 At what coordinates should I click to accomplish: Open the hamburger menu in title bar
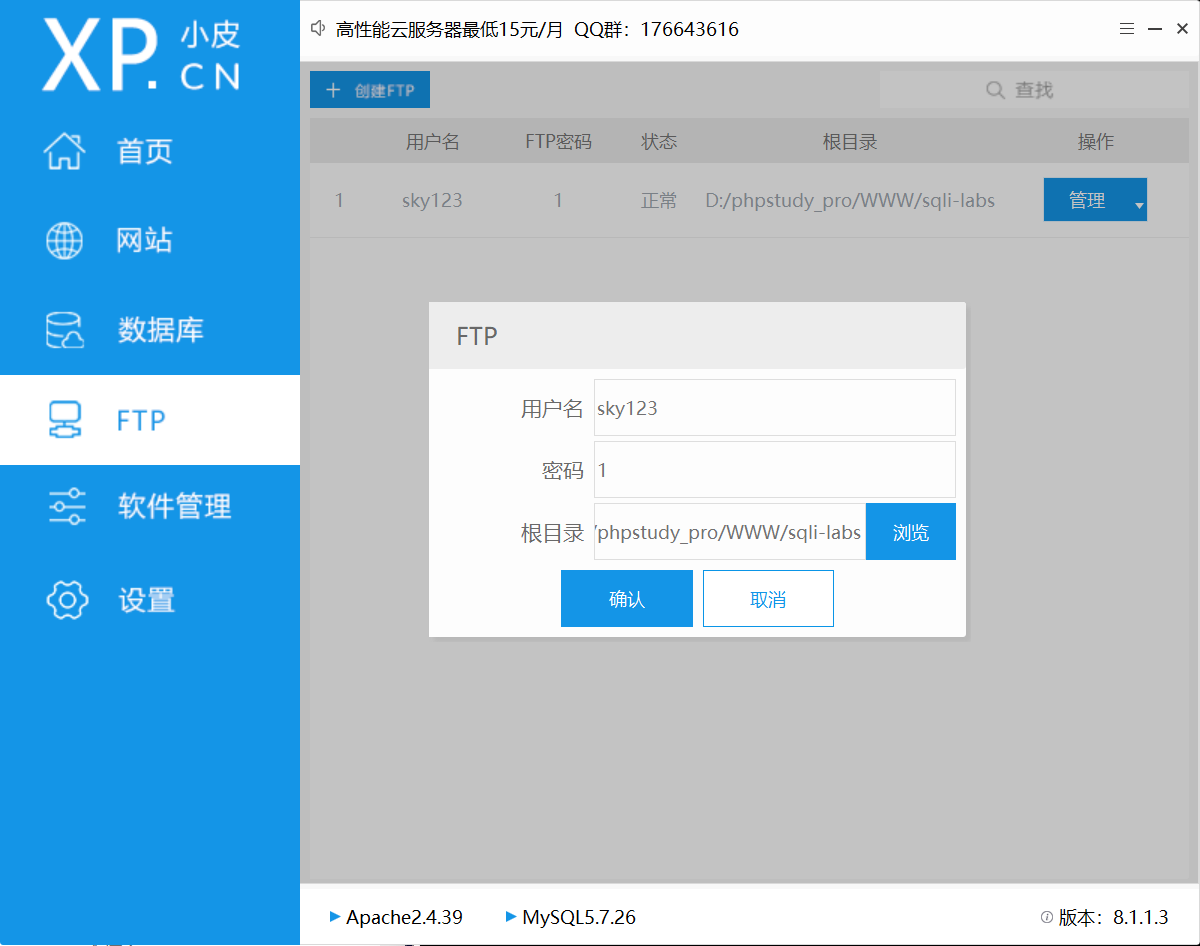(1127, 29)
